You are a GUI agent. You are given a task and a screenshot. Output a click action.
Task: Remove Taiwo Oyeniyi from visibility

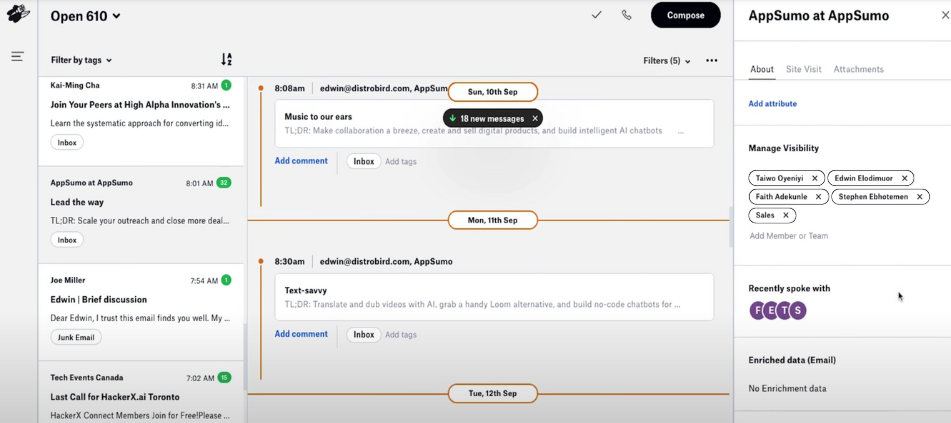815,178
